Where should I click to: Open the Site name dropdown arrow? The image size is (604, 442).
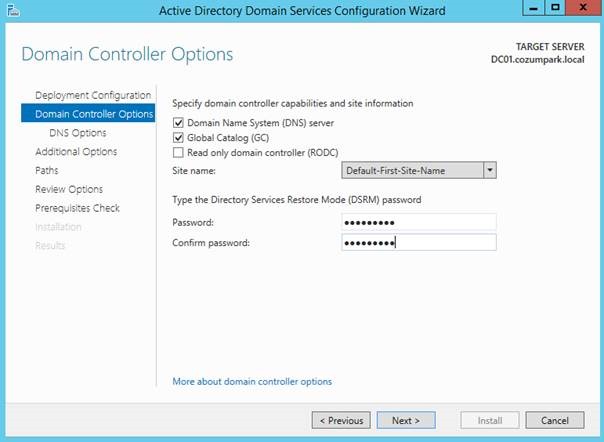tap(490, 170)
